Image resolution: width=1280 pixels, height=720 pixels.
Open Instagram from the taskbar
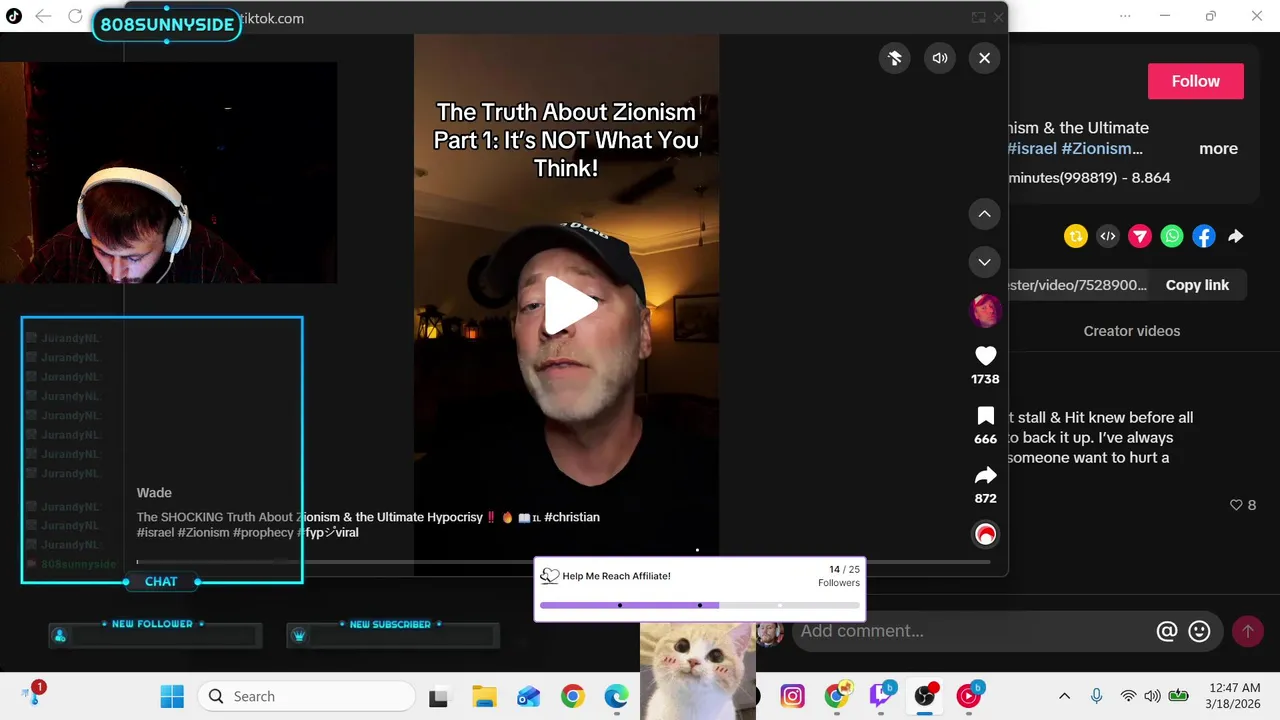point(793,696)
